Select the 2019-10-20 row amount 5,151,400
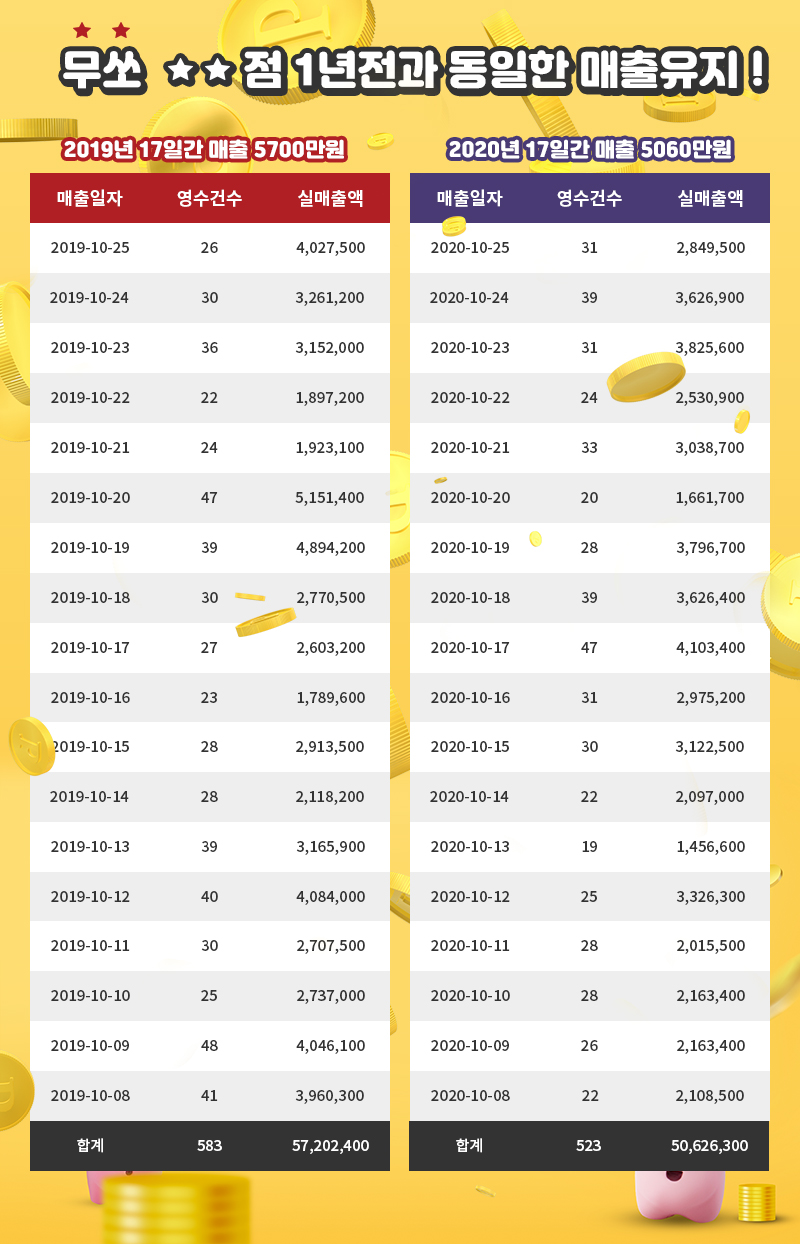 point(330,497)
